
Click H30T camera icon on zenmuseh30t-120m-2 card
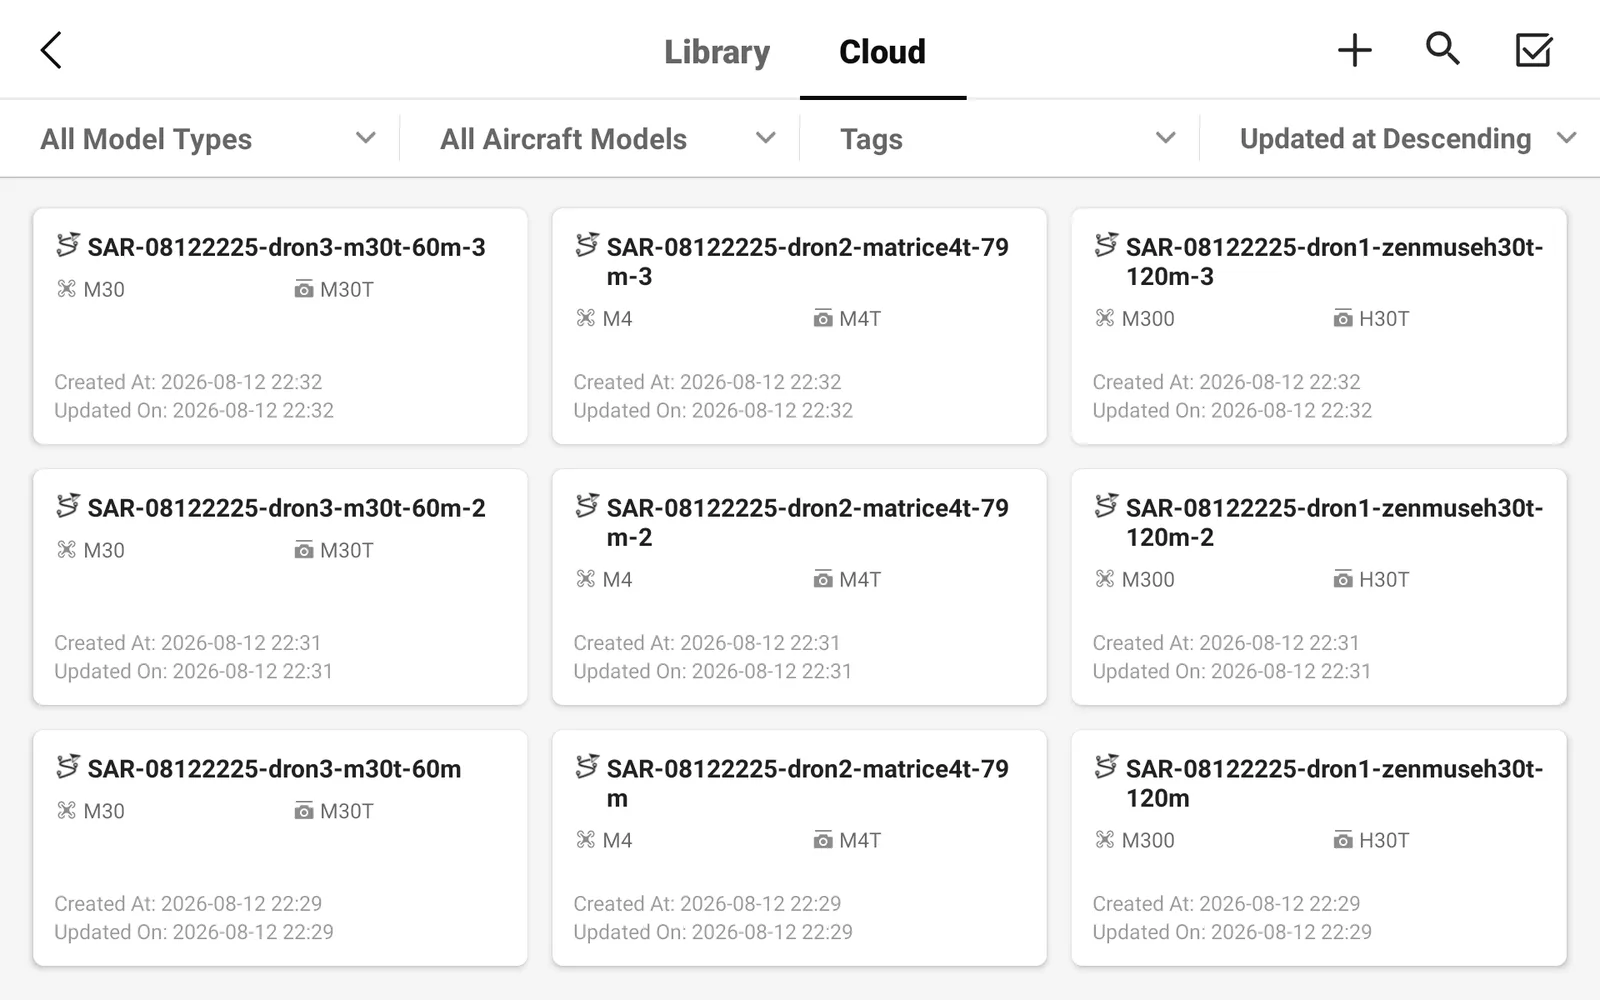pos(1343,580)
